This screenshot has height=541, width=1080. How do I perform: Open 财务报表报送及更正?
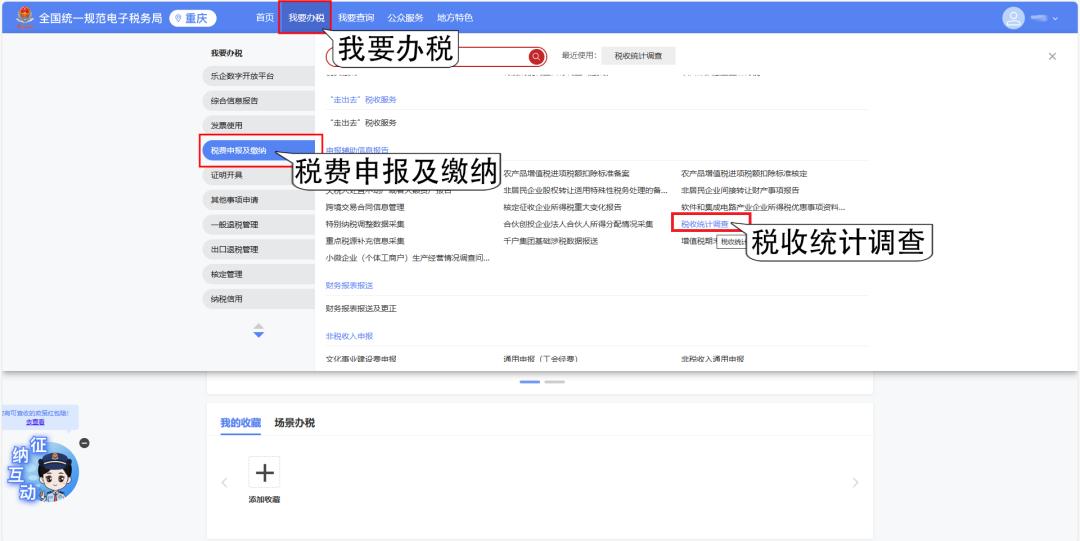[361, 308]
